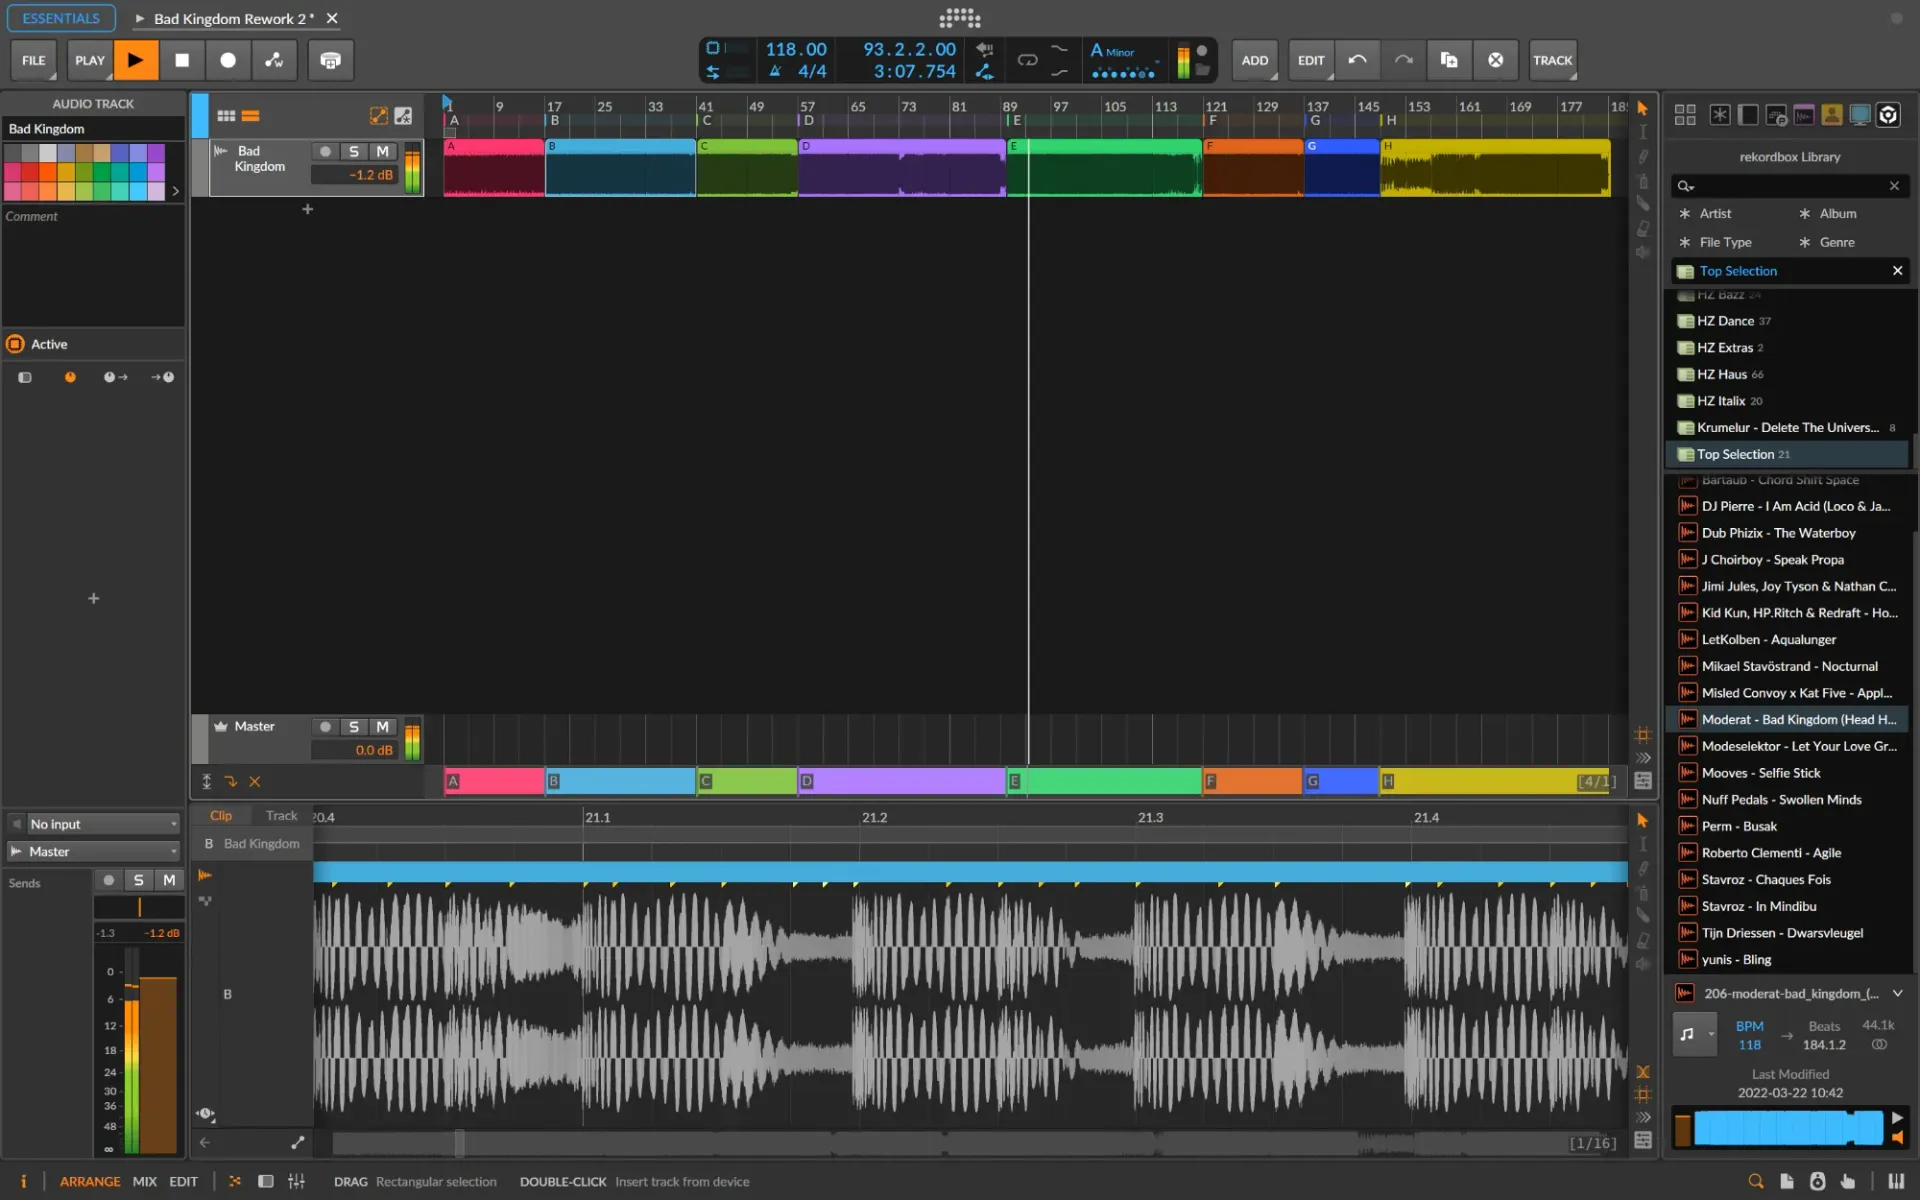Mute the Master track
Image resolution: width=1920 pixels, height=1200 pixels.
(382, 727)
